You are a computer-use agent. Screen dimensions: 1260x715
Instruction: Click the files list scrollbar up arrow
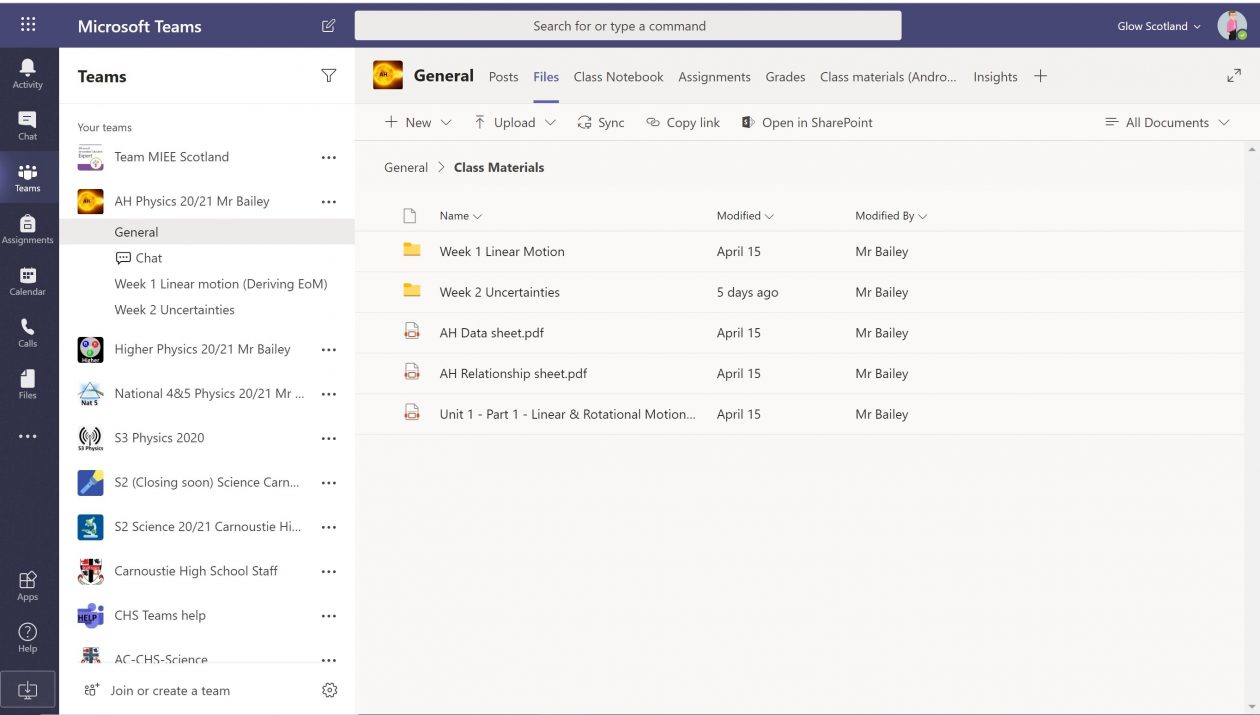[x=1253, y=150]
